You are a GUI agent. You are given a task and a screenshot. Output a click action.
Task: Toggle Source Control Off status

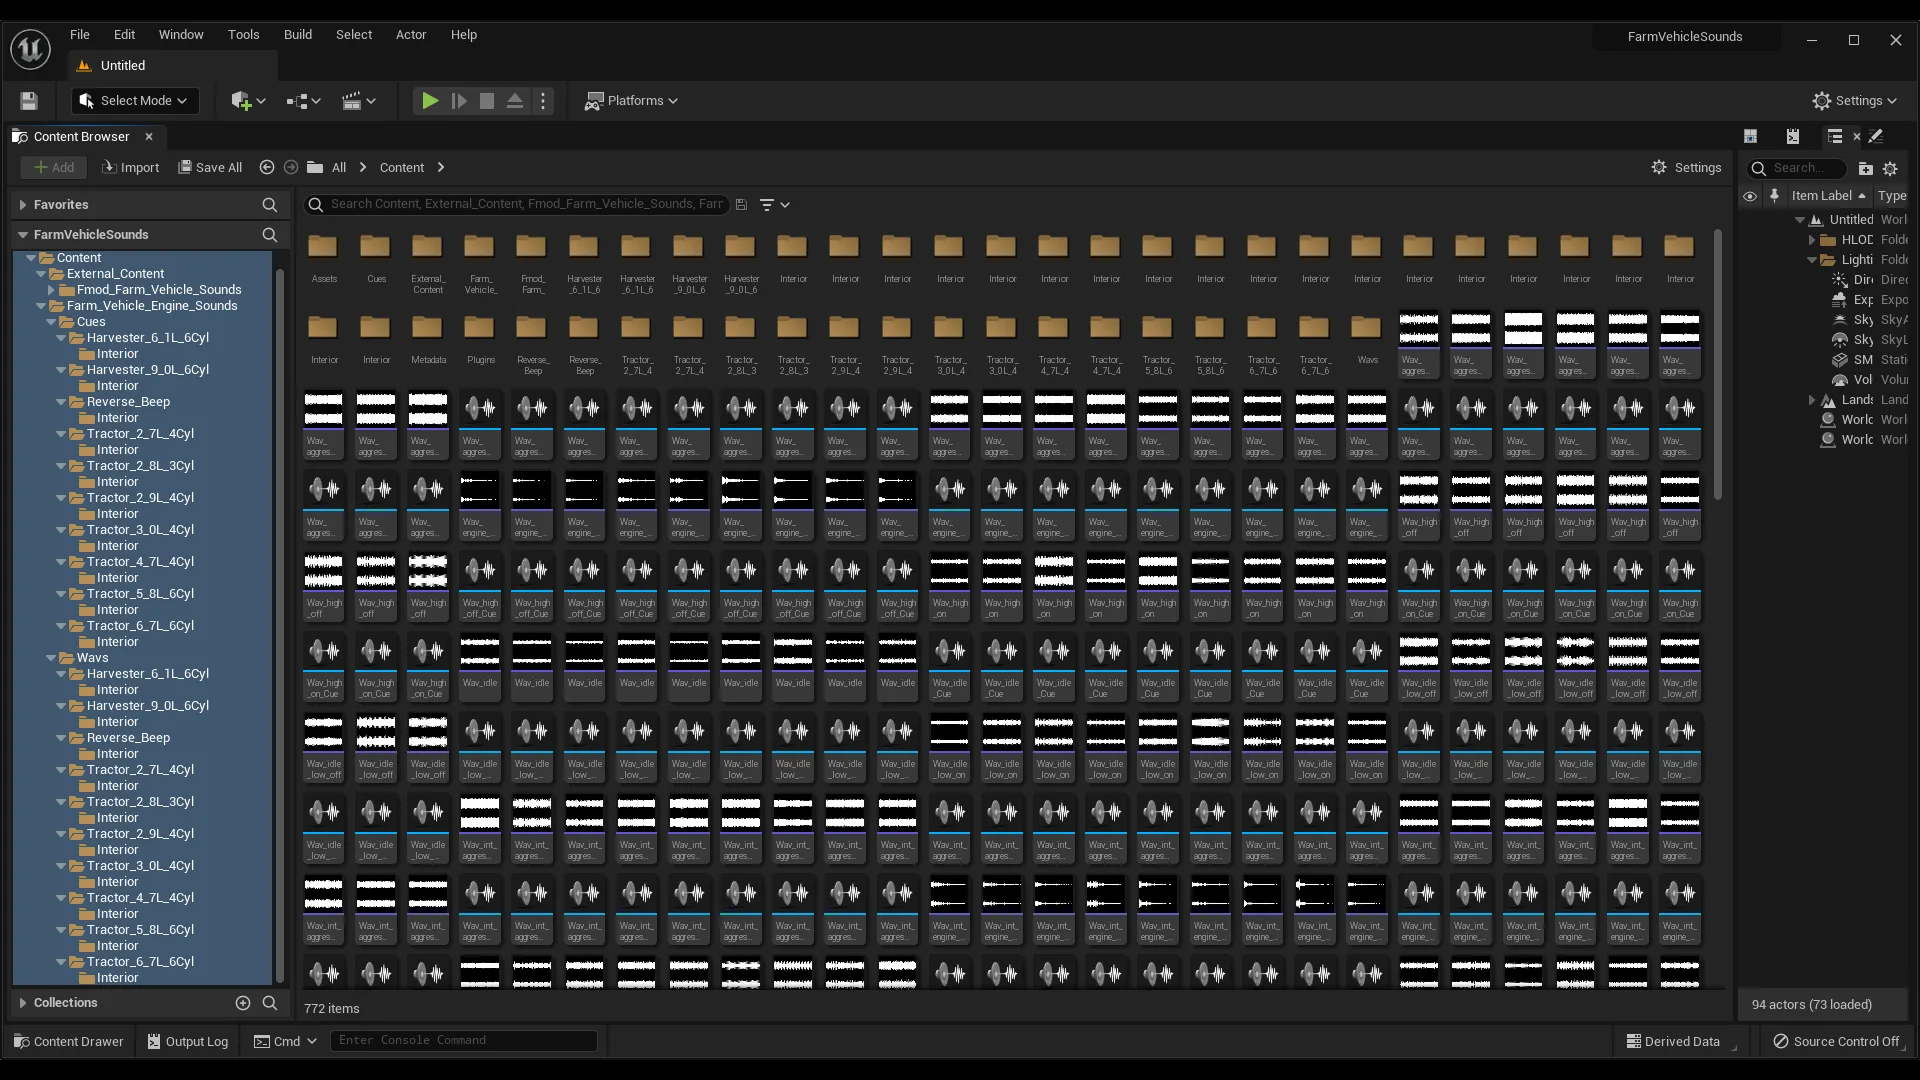pos(1836,1041)
